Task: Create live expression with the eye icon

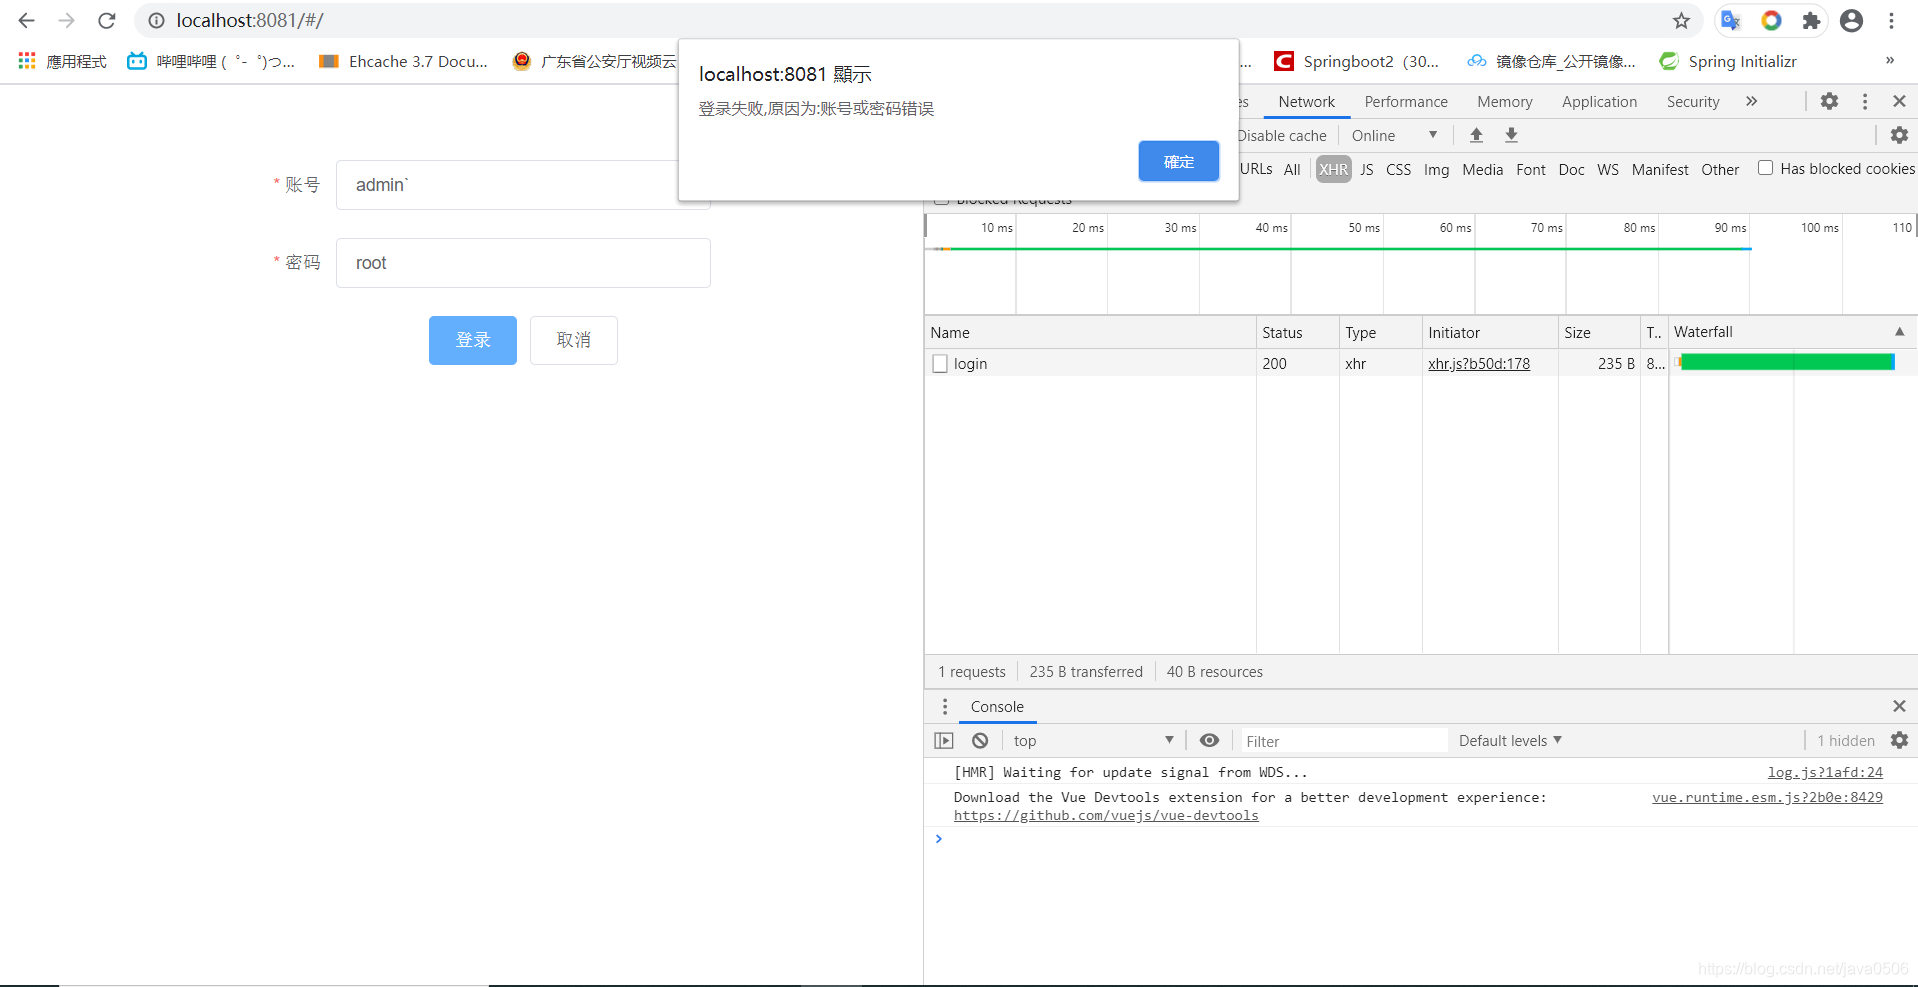Action: click(x=1209, y=741)
